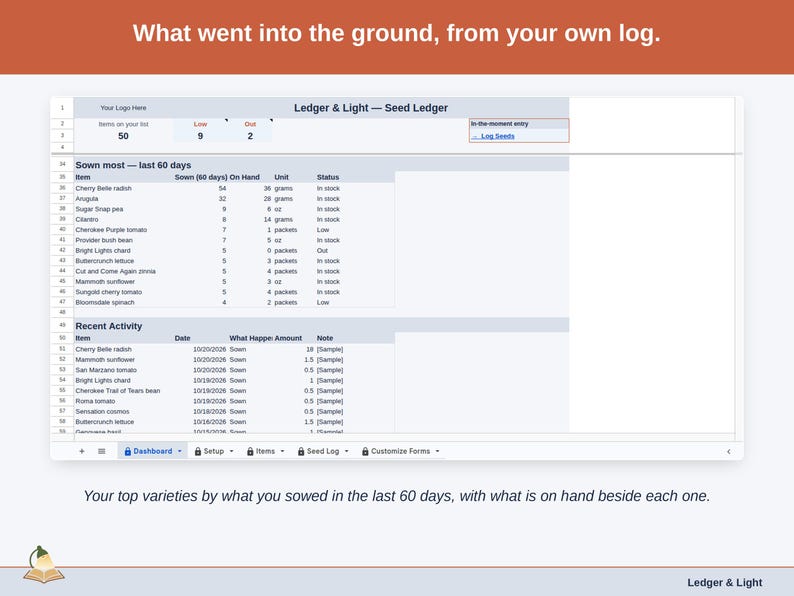The width and height of the screenshot is (794, 596).
Task: Open the all sheets list icon
Action: [x=101, y=451]
